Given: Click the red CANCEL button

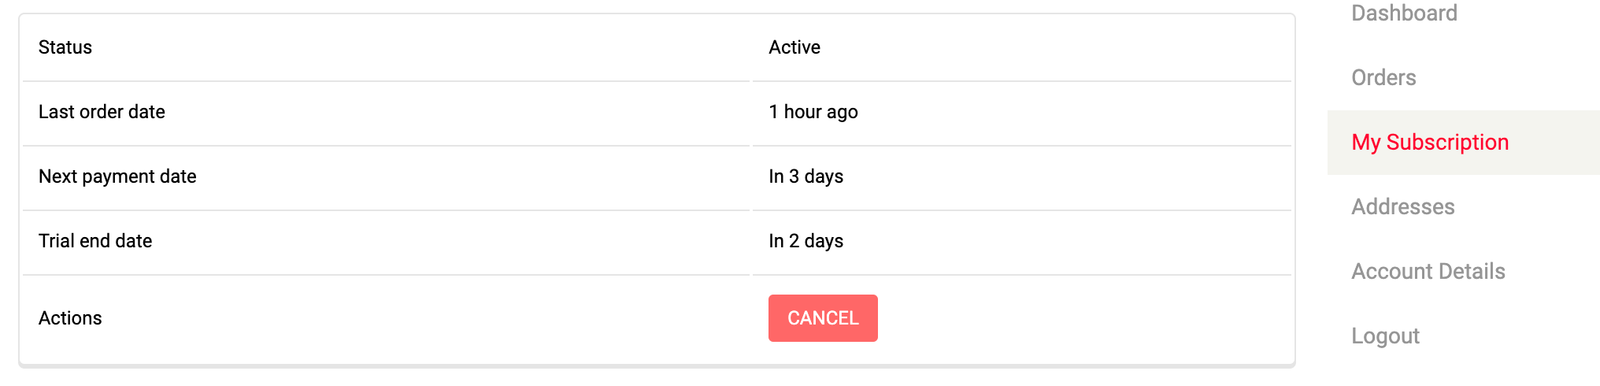Looking at the screenshot, I should tap(823, 318).
